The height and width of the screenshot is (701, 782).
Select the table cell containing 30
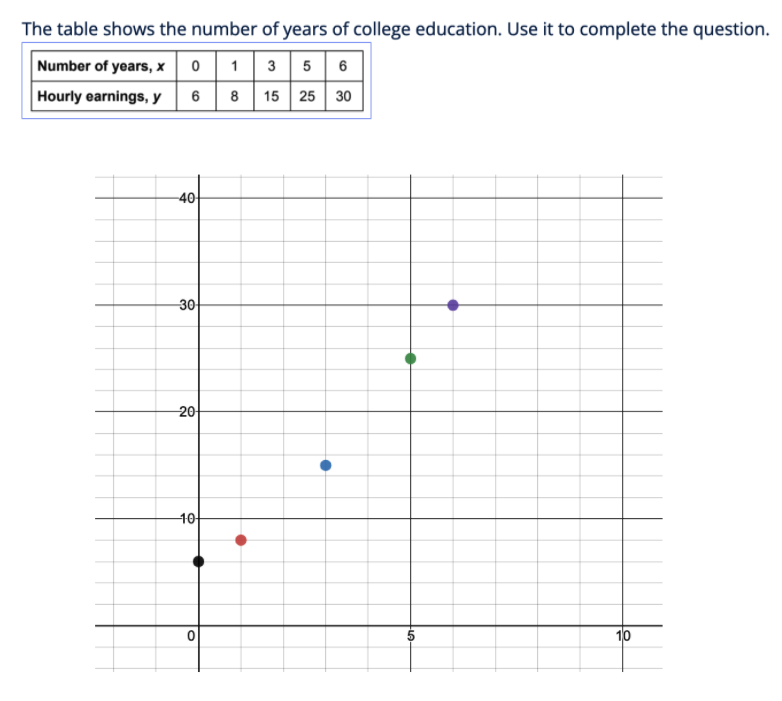(343, 97)
